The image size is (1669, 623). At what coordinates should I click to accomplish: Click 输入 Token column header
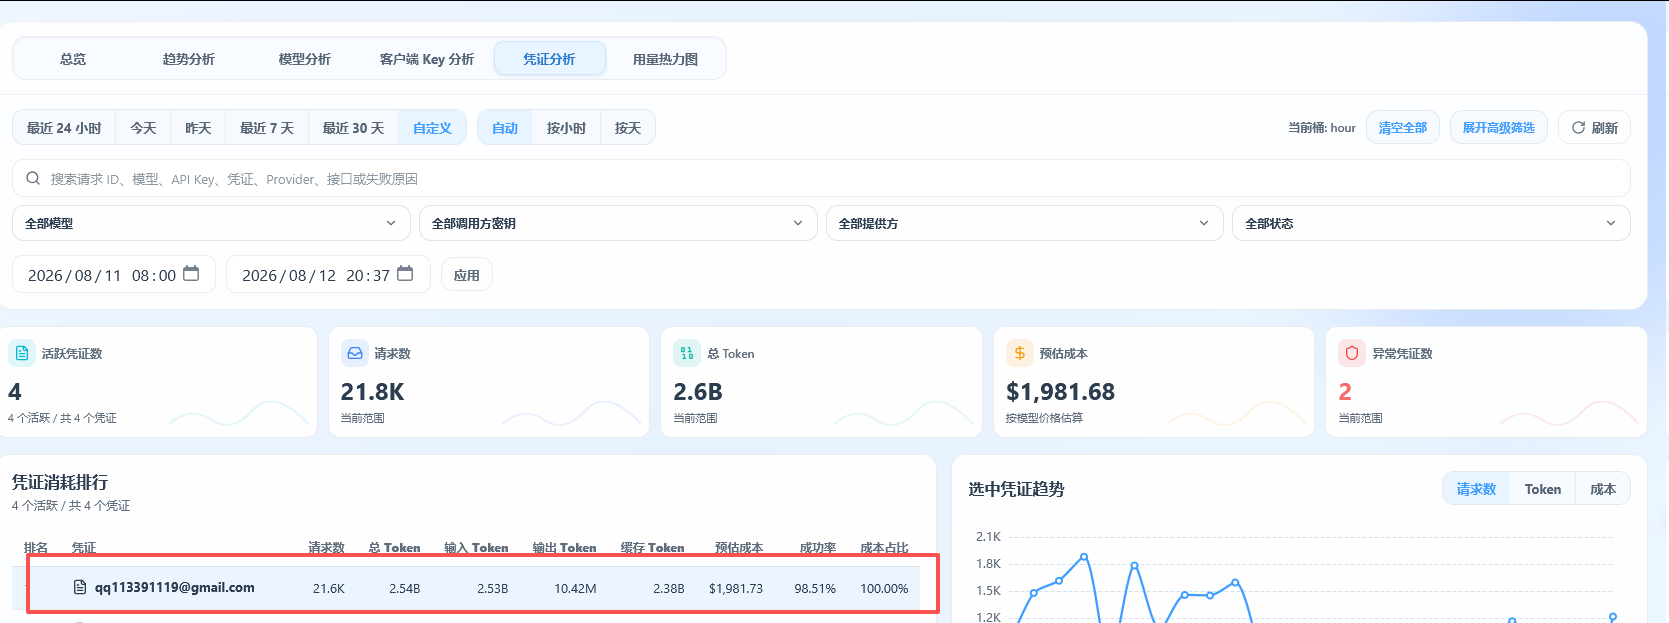pos(476,547)
